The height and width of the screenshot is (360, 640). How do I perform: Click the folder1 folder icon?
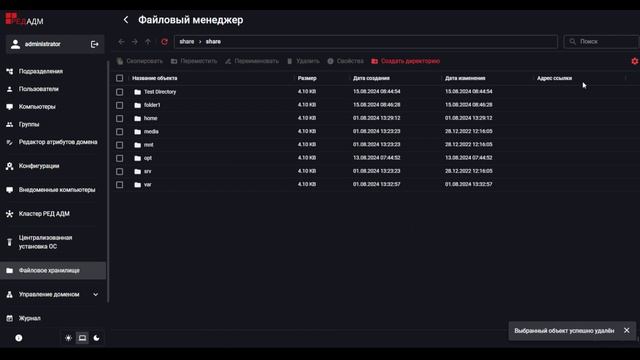pyautogui.click(x=138, y=105)
